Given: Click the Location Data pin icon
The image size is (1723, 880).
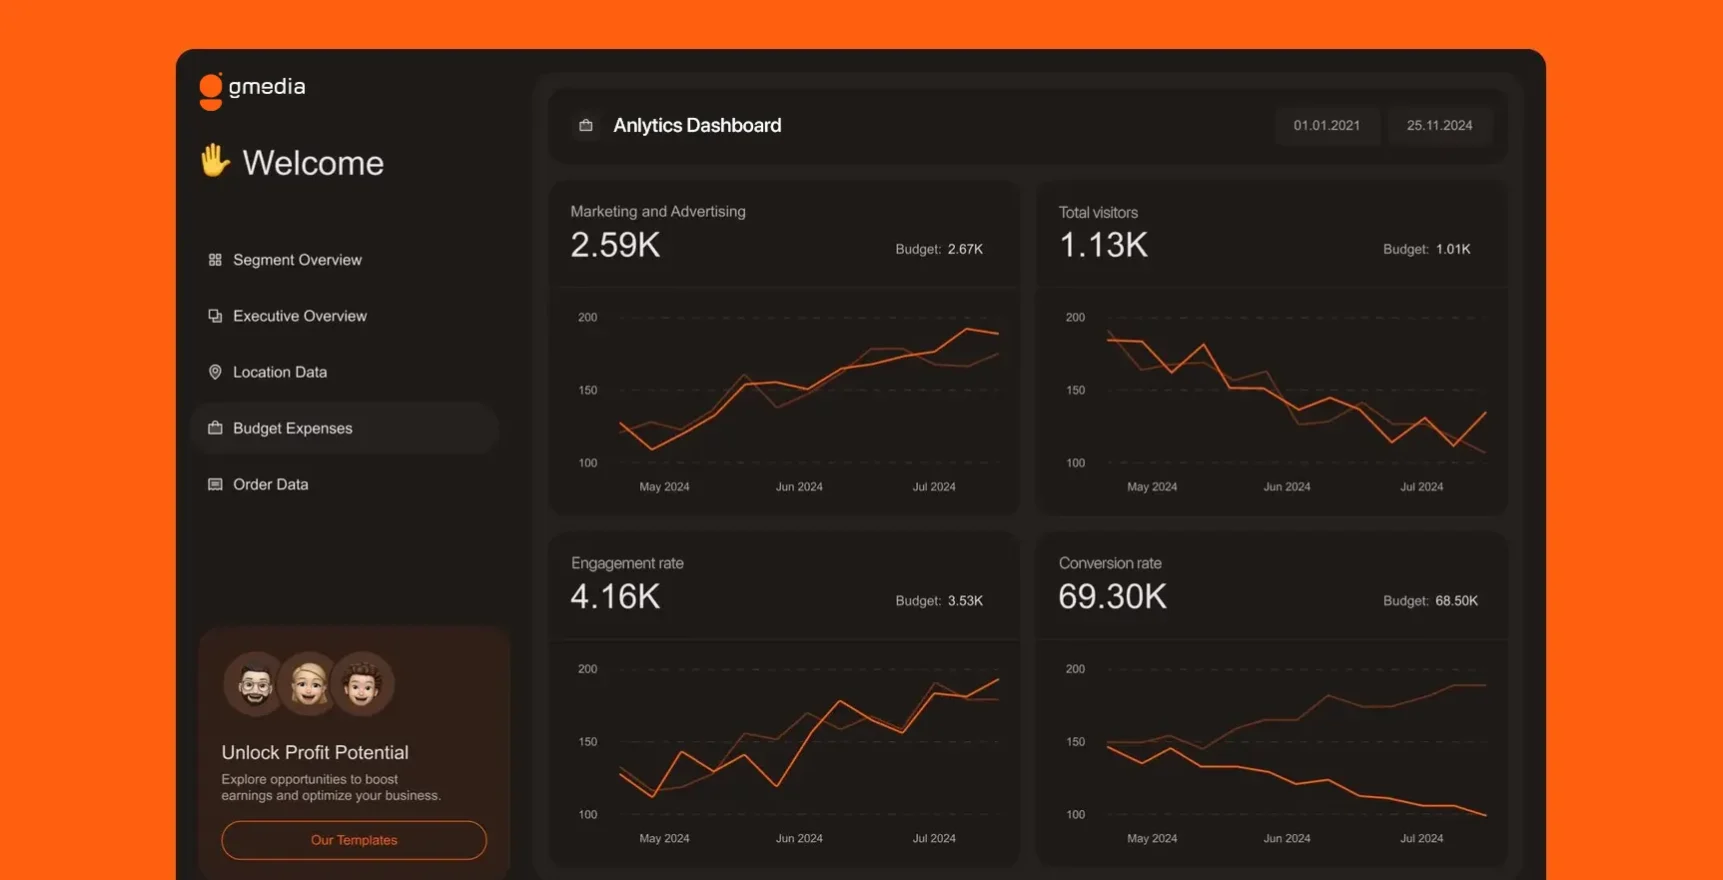Looking at the screenshot, I should tap(215, 372).
